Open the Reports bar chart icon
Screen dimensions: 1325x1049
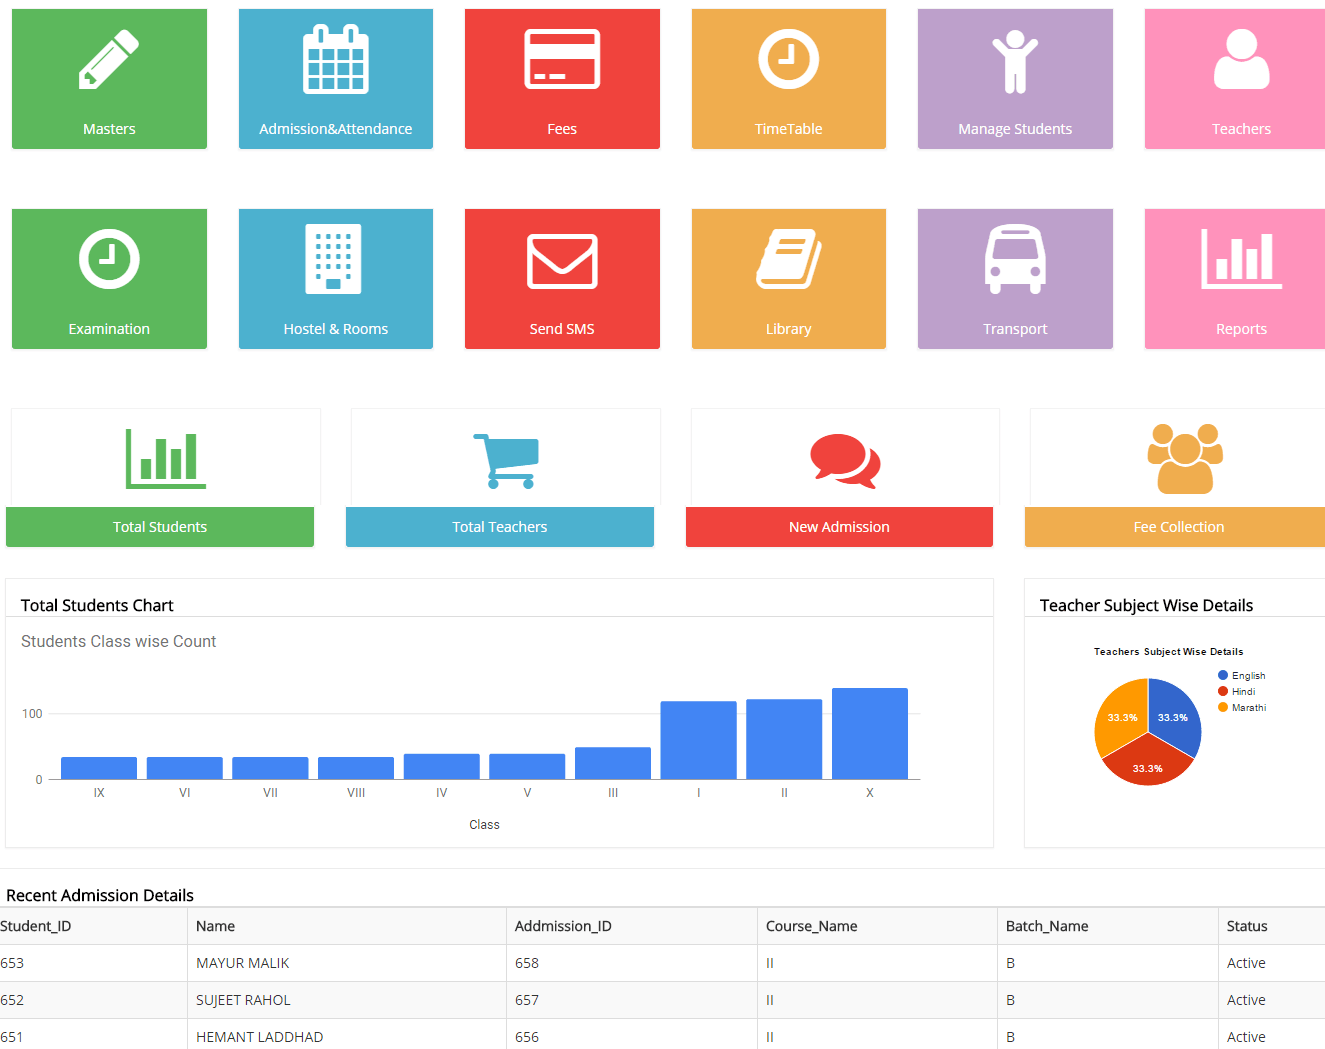click(x=1241, y=259)
